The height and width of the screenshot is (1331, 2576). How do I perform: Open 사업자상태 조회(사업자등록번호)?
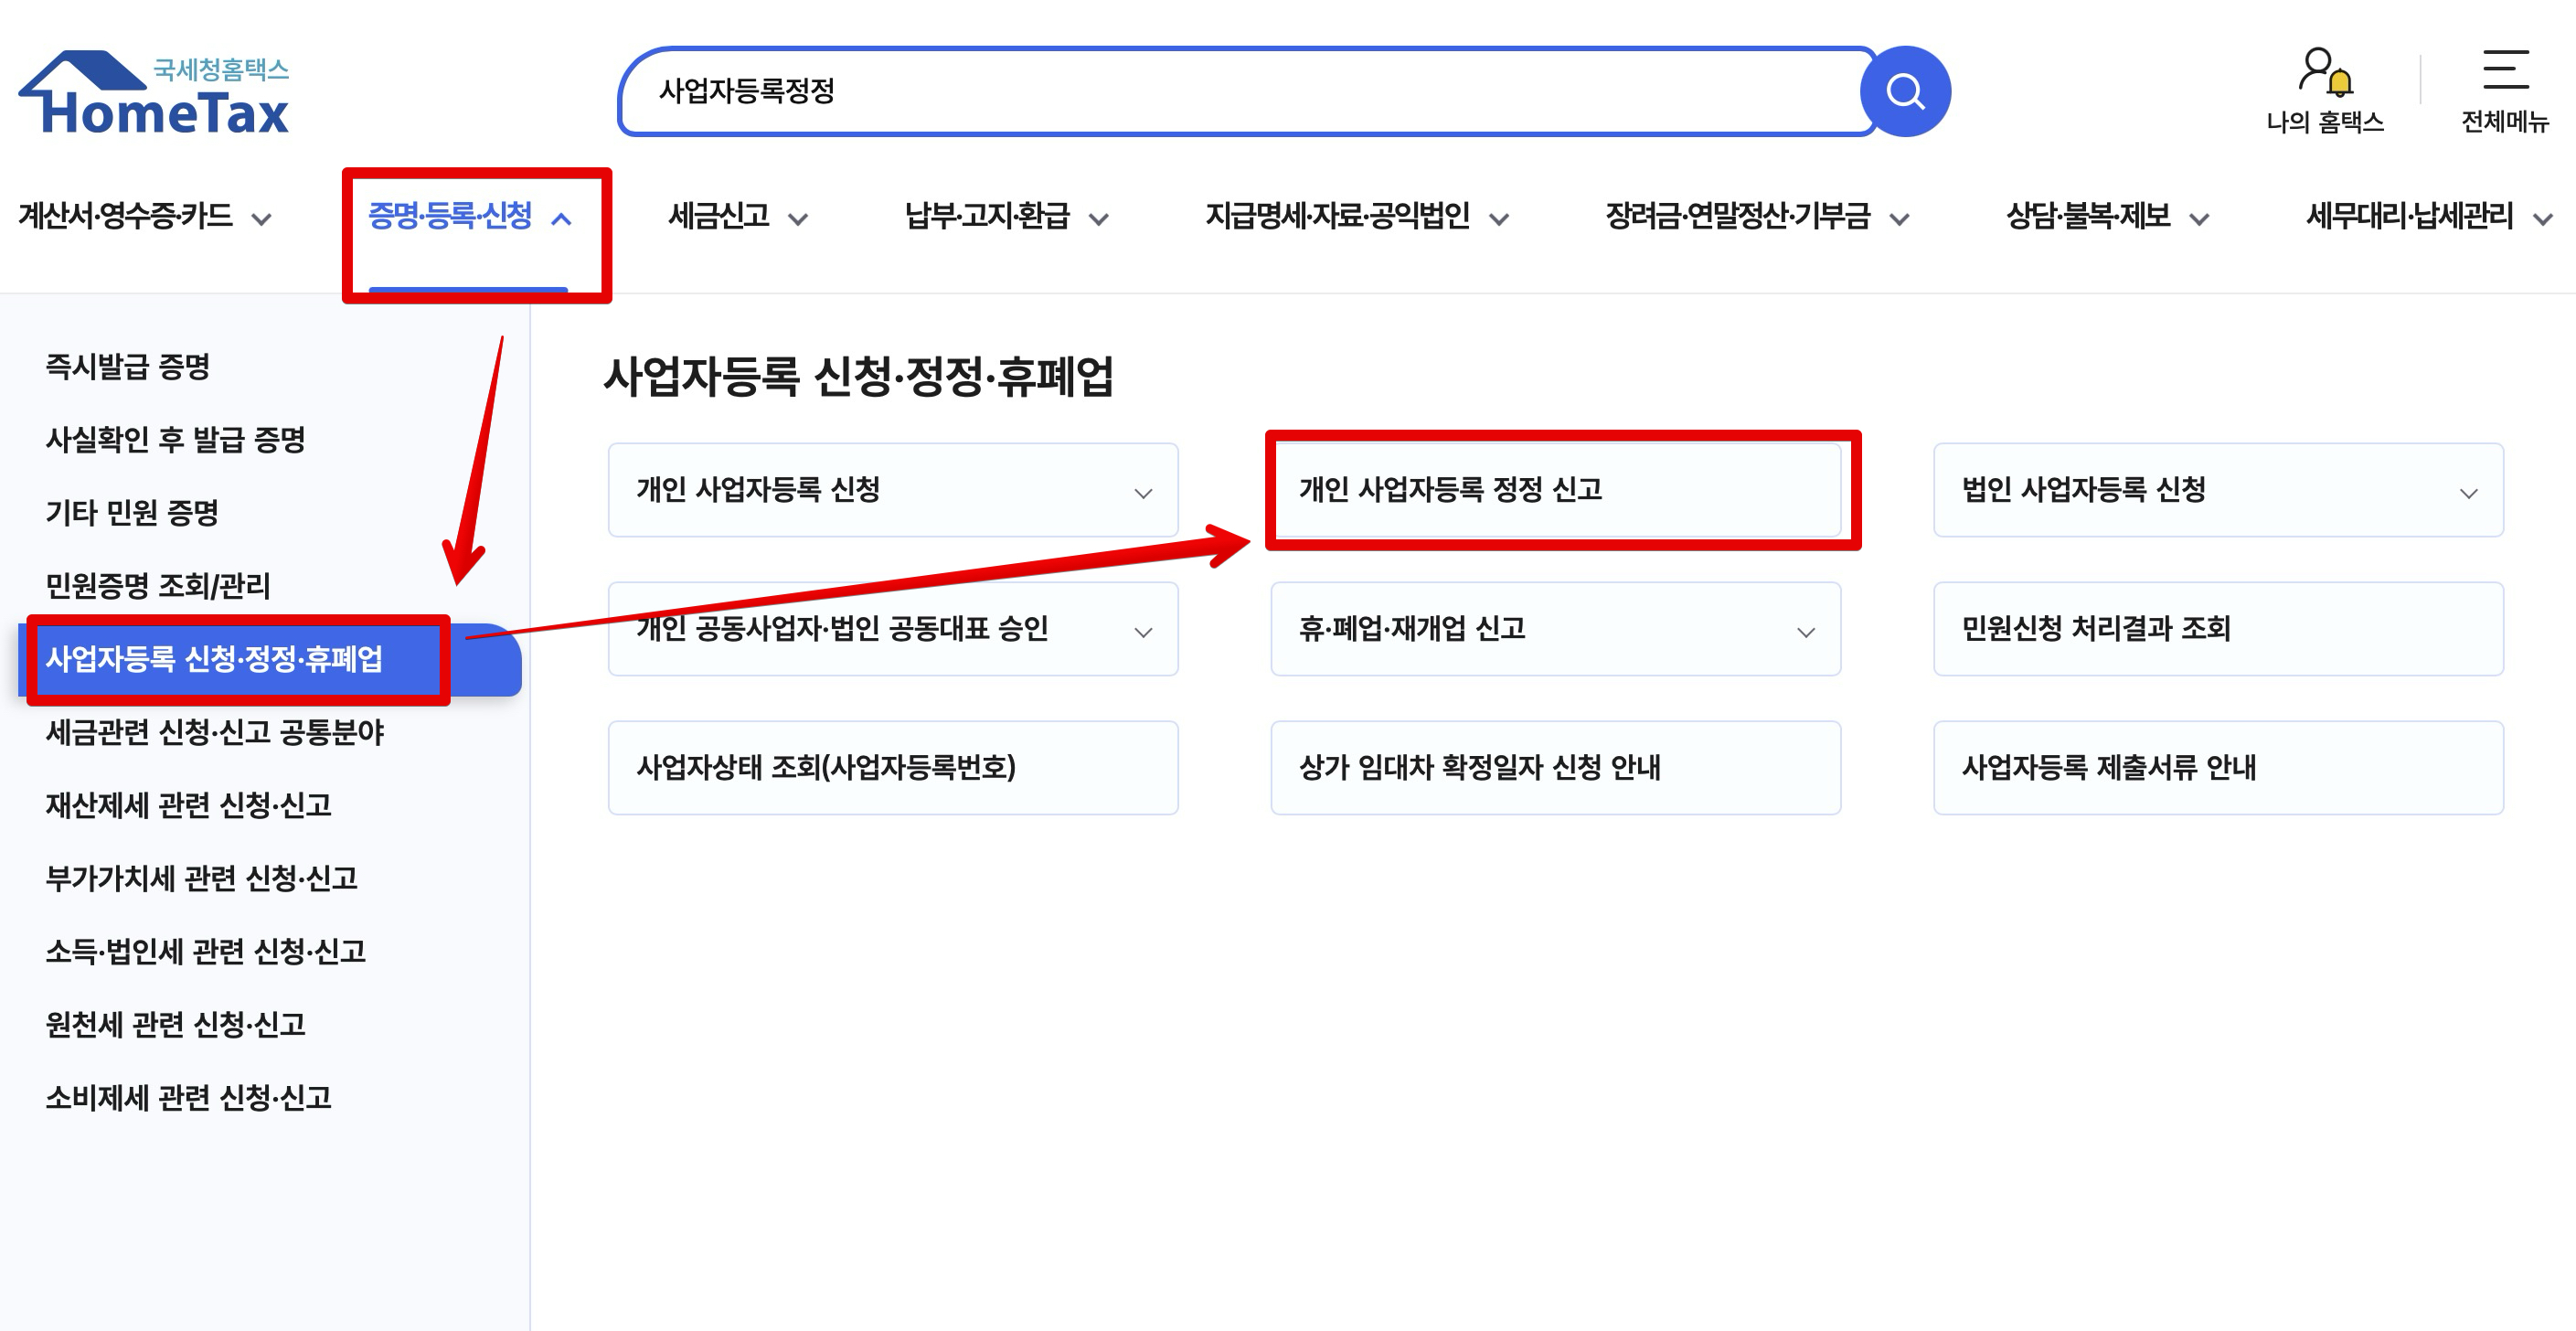892,768
